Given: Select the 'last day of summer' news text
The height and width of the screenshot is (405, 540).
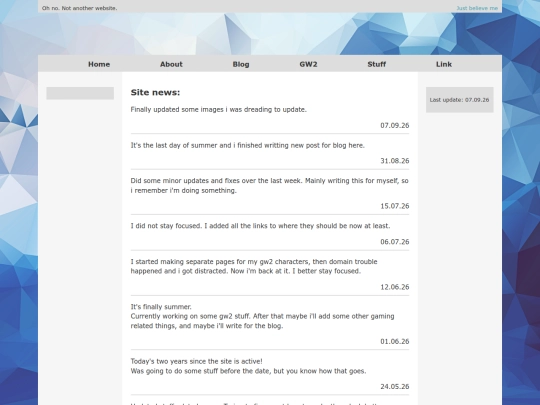Looking at the screenshot, I should [248, 145].
